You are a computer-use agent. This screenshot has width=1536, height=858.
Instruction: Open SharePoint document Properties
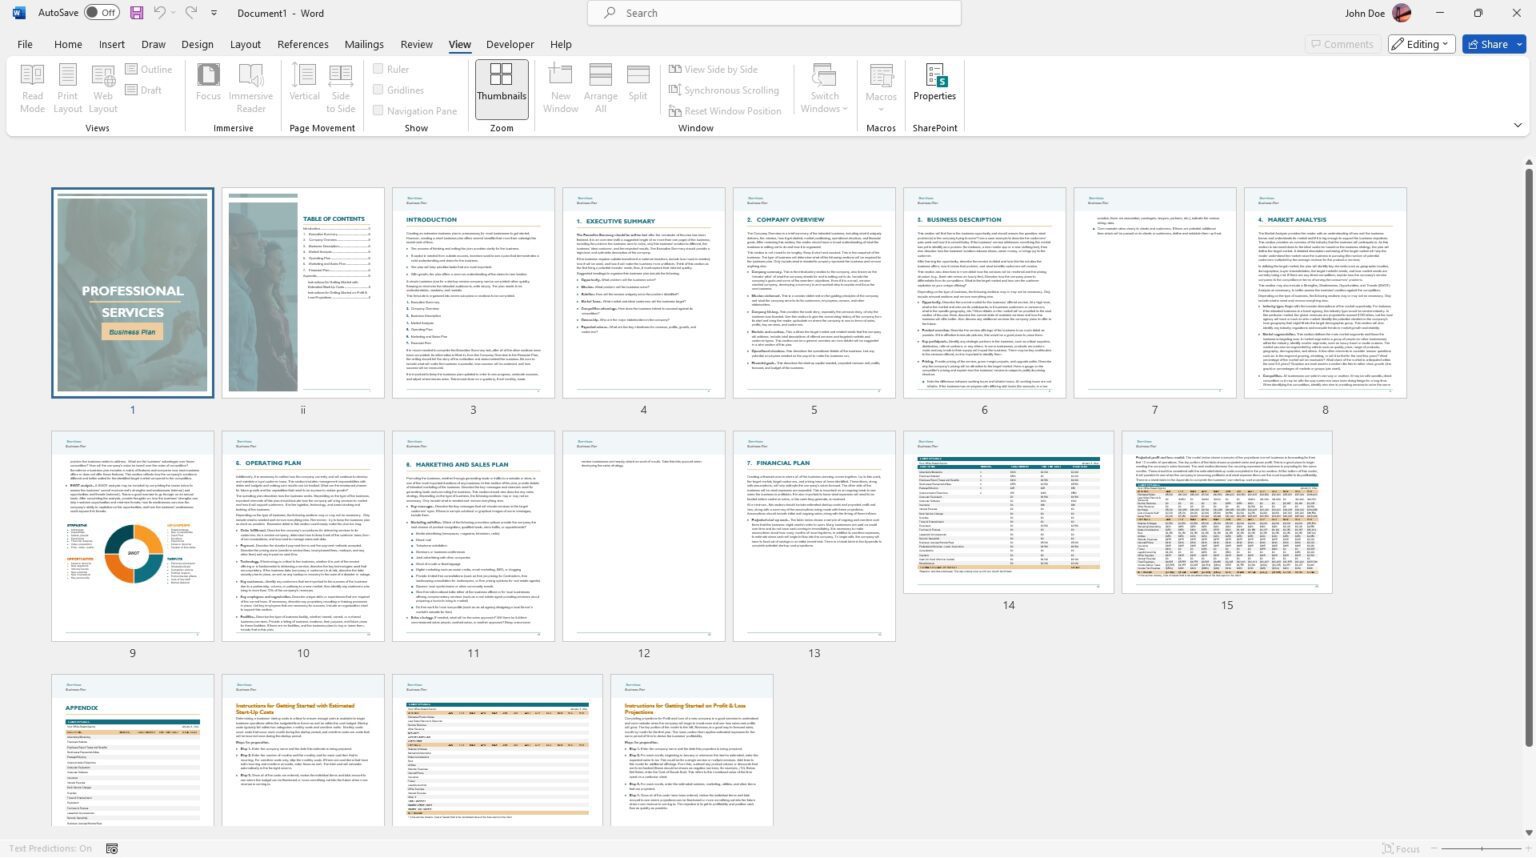pos(934,89)
